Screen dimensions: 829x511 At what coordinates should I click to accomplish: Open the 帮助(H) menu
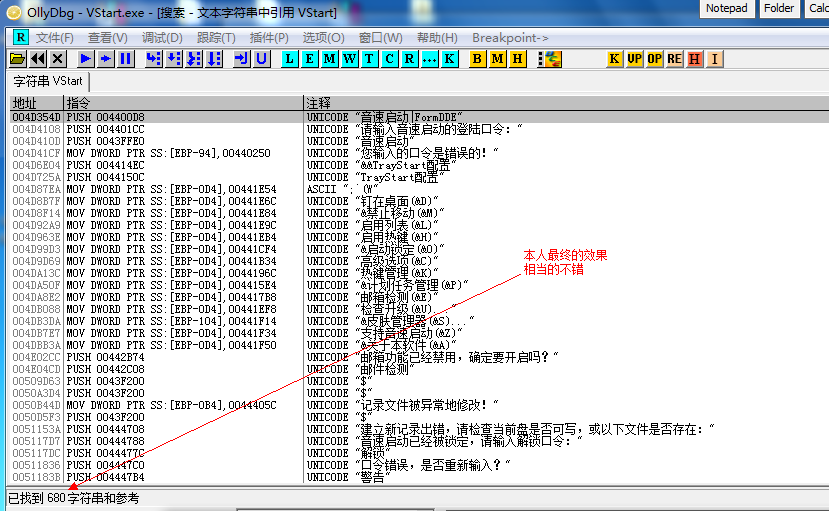[437, 38]
